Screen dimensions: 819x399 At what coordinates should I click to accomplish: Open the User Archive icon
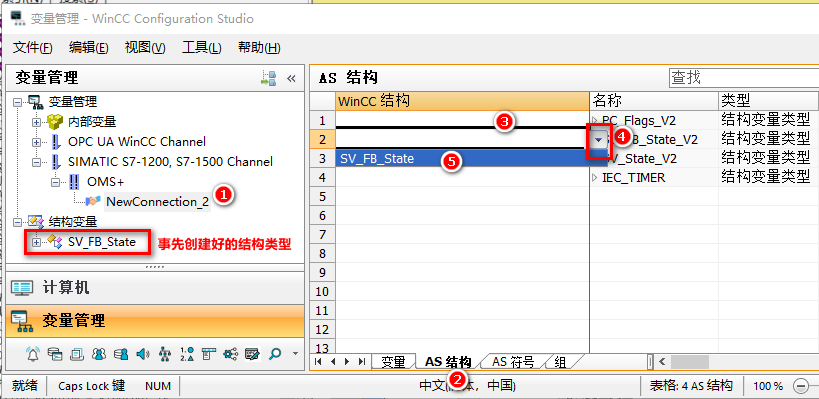tap(121, 354)
